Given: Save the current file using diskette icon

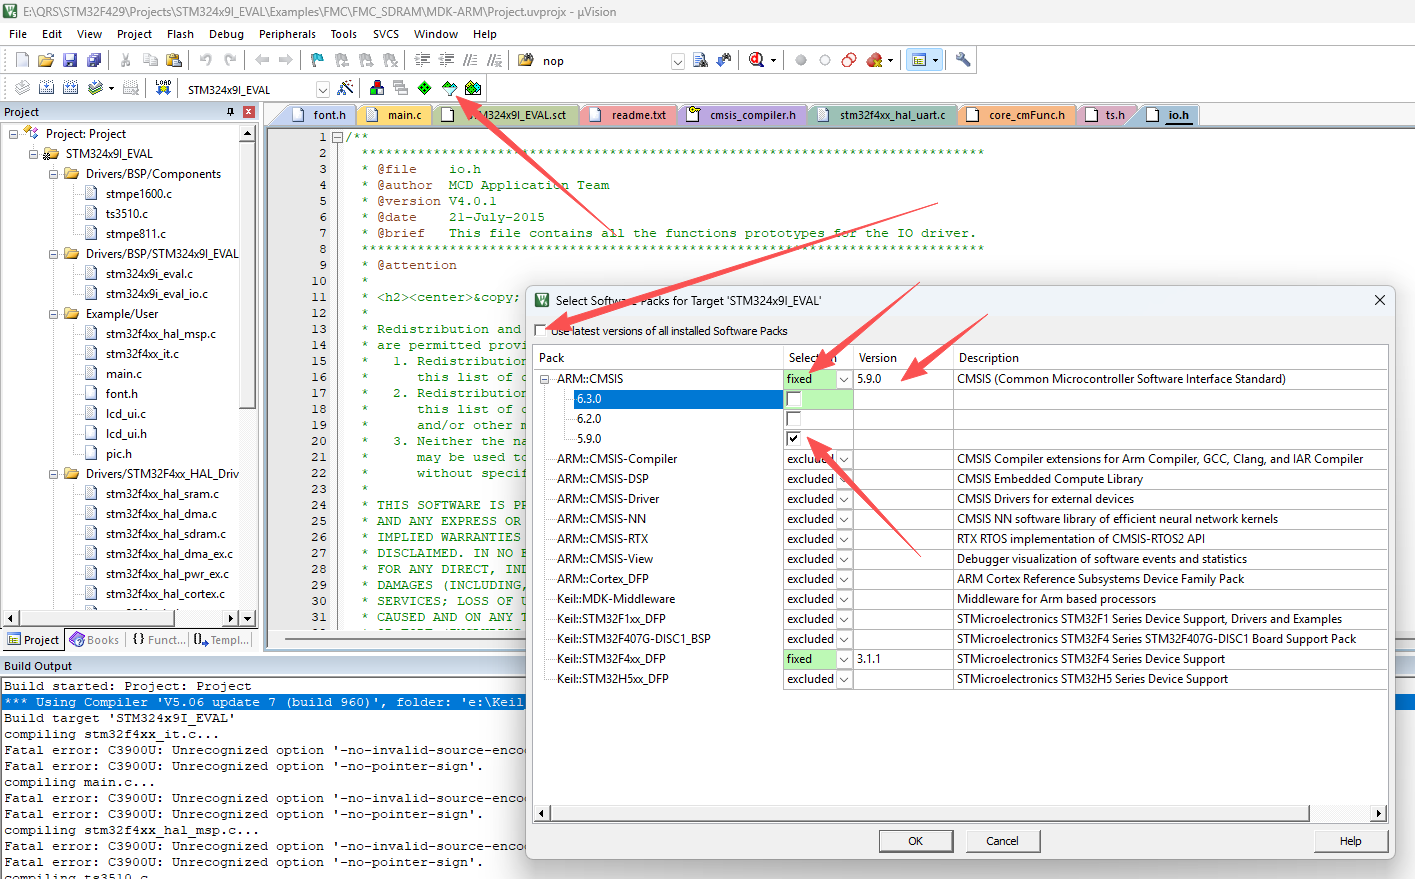Looking at the screenshot, I should tap(70, 60).
